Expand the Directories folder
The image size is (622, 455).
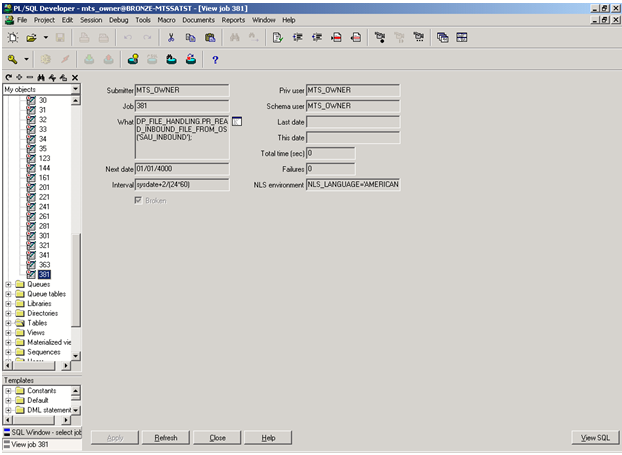[x=8, y=313]
